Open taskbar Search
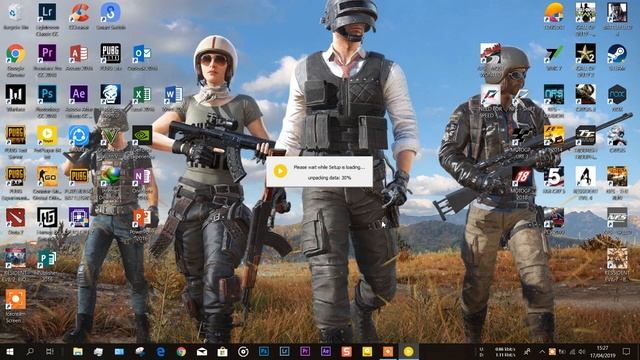Image resolution: width=640 pixels, height=360 pixels. click(x=30, y=351)
